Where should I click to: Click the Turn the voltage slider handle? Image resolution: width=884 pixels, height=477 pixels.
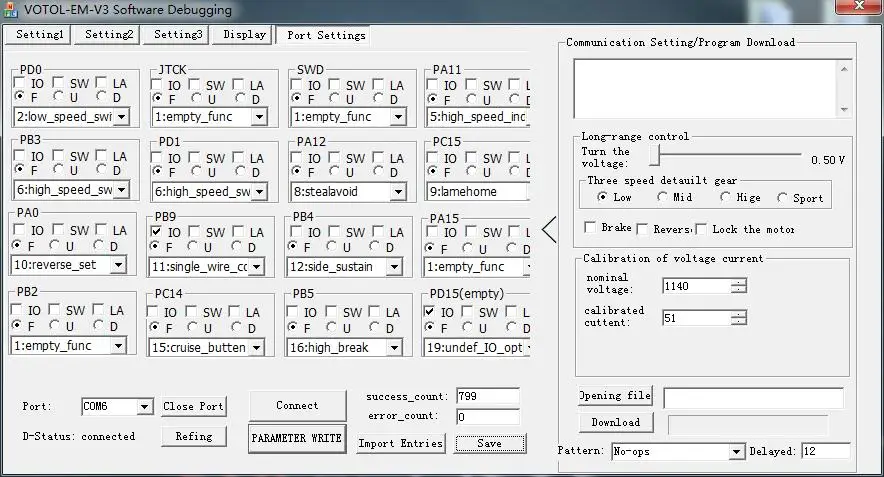pyautogui.click(x=655, y=156)
